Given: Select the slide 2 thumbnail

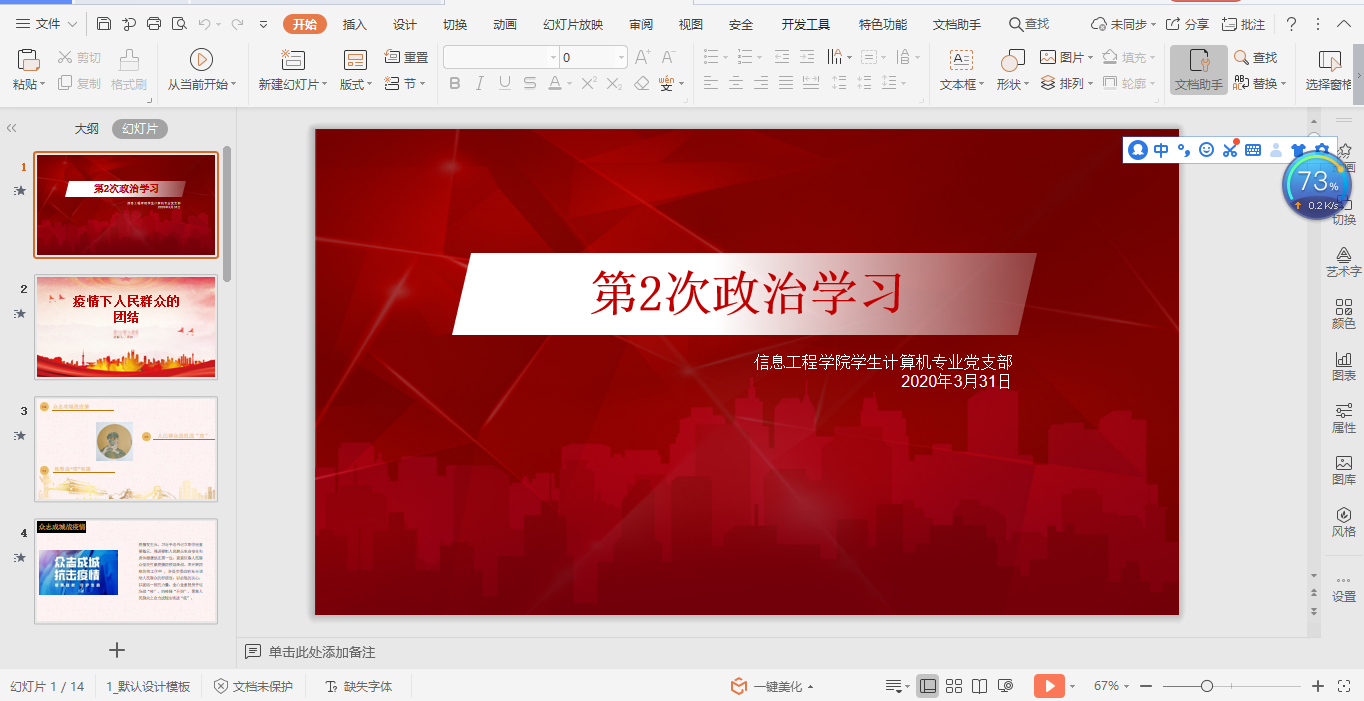Looking at the screenshot, I should [x=126, y=327].
